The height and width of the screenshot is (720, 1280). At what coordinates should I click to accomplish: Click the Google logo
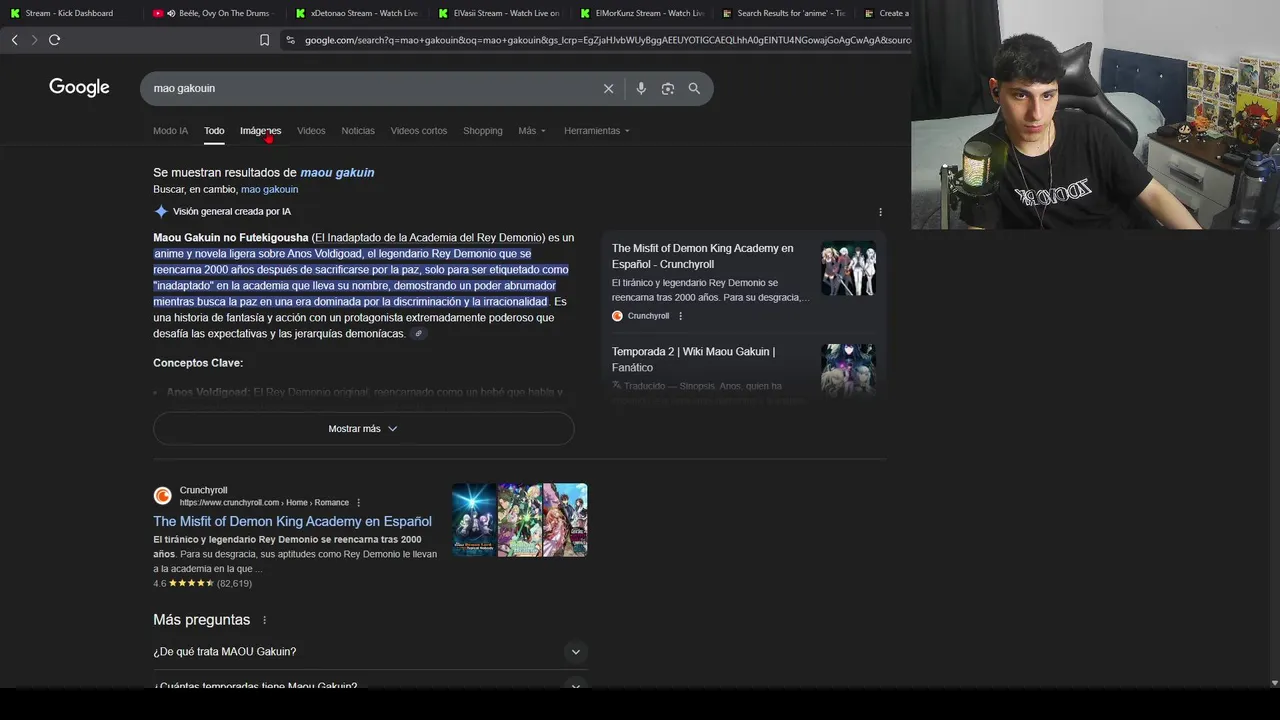[79, 88]
